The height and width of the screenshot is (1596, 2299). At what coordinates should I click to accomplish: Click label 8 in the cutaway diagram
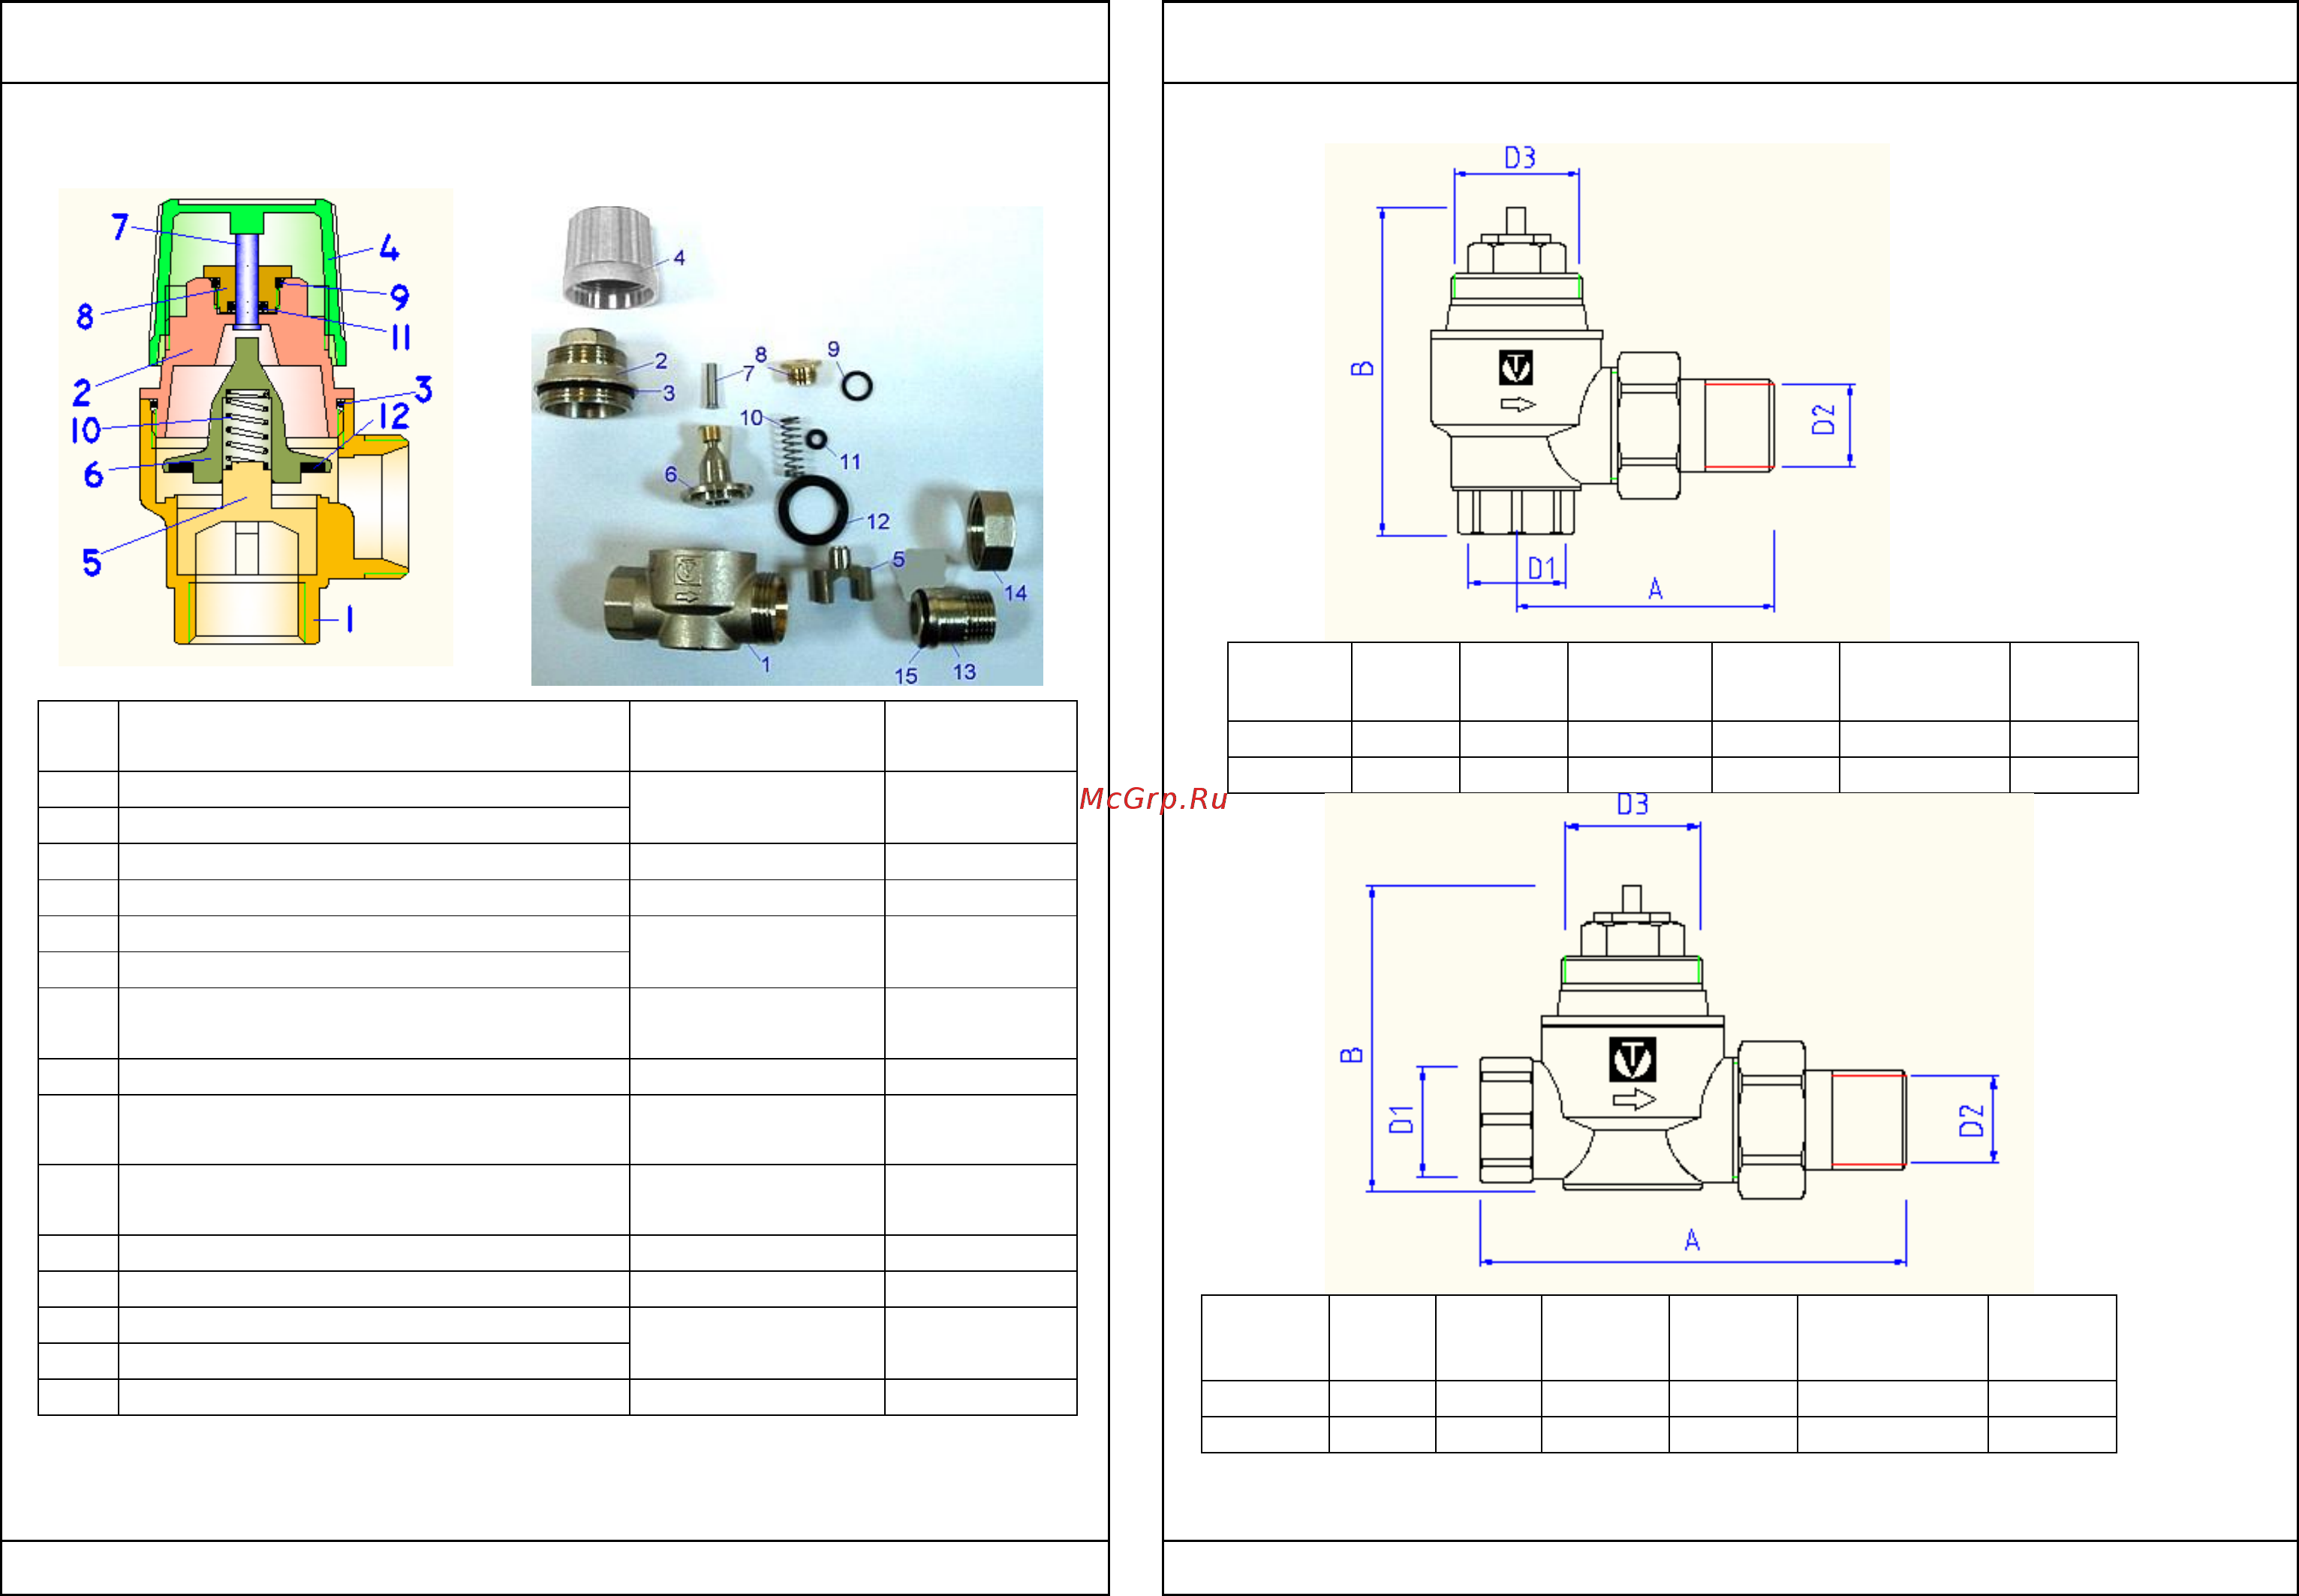tap(85, 316)
